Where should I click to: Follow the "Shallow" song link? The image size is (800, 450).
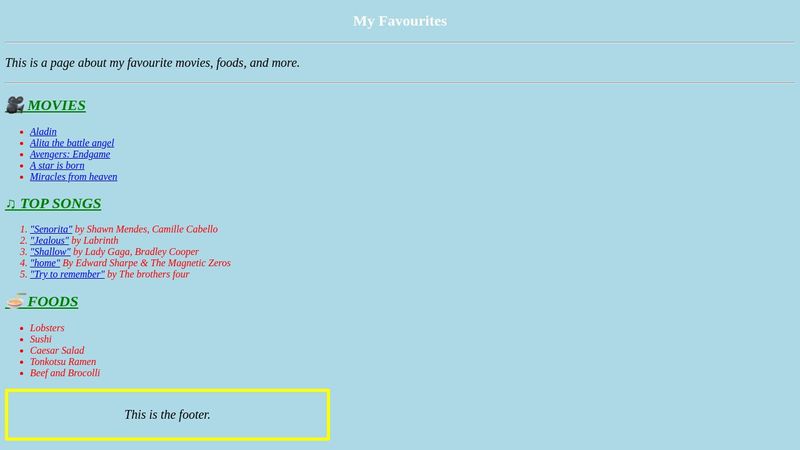point(51,252)
